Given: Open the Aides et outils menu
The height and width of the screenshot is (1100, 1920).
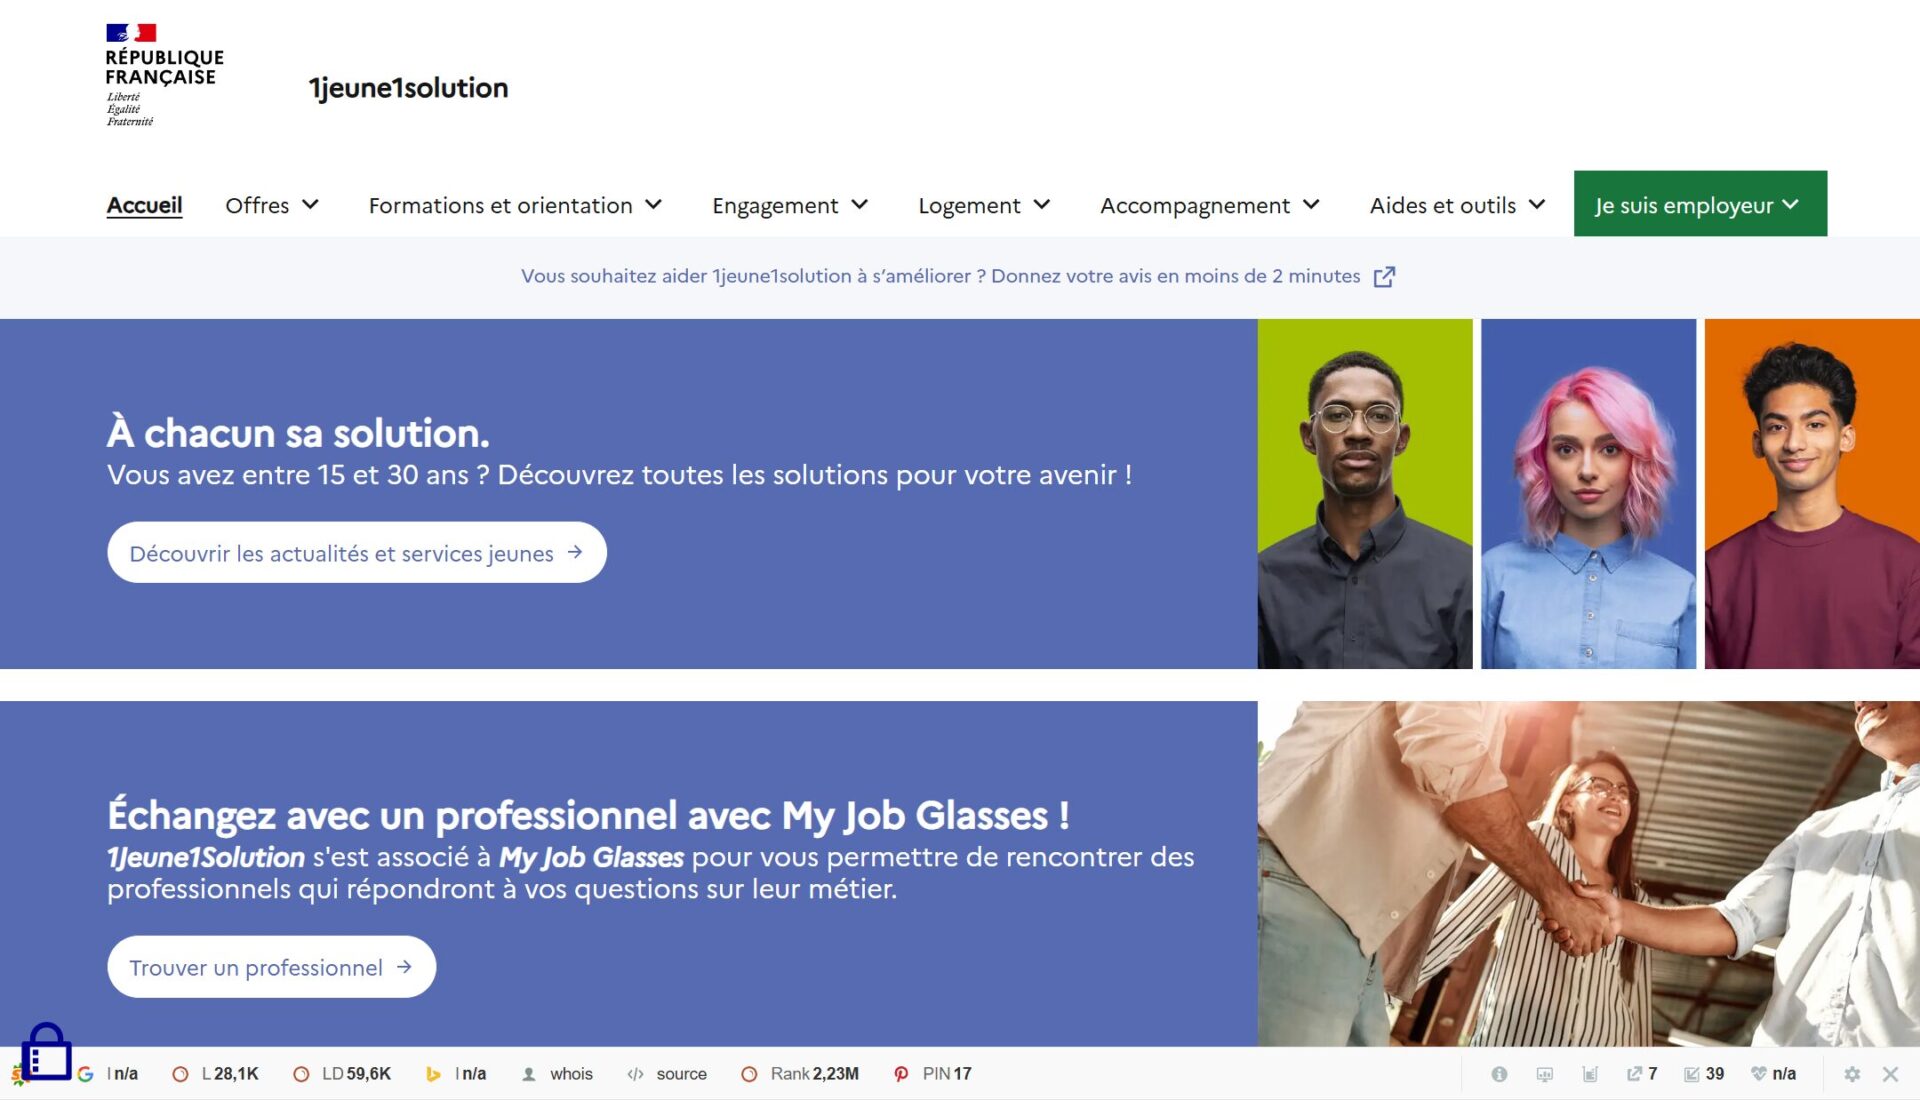Looking at the screenshot, I should [1457, 205].
